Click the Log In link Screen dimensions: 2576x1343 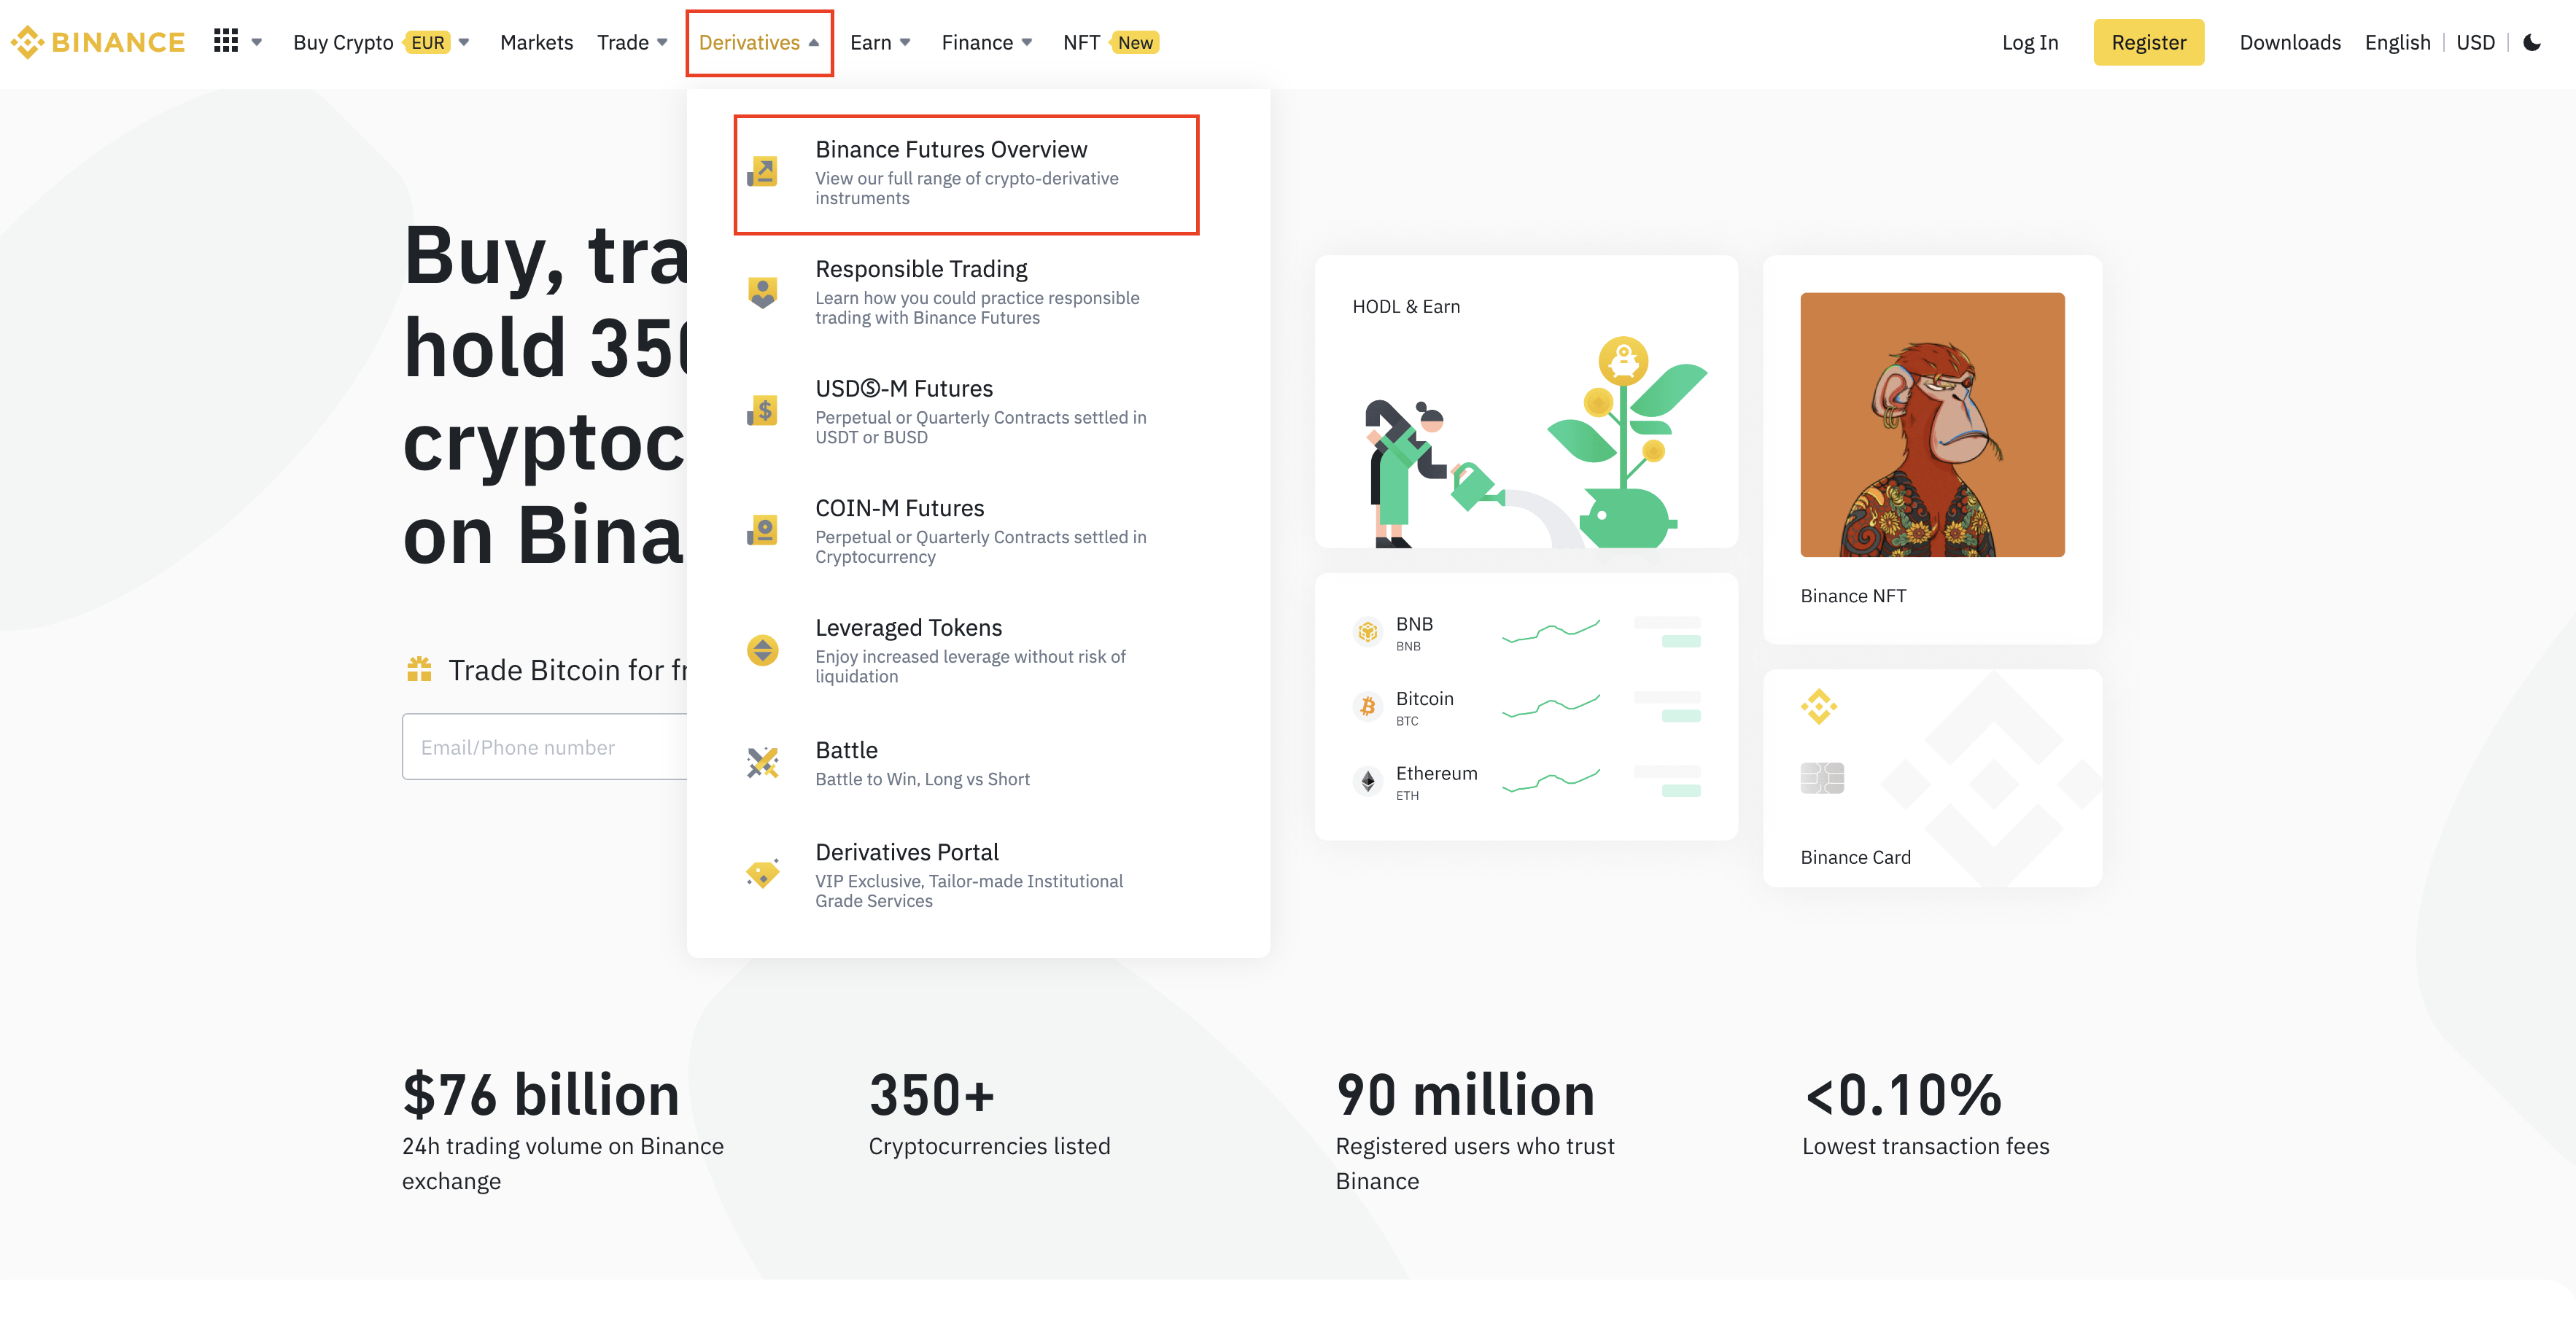click(2029, 42)
